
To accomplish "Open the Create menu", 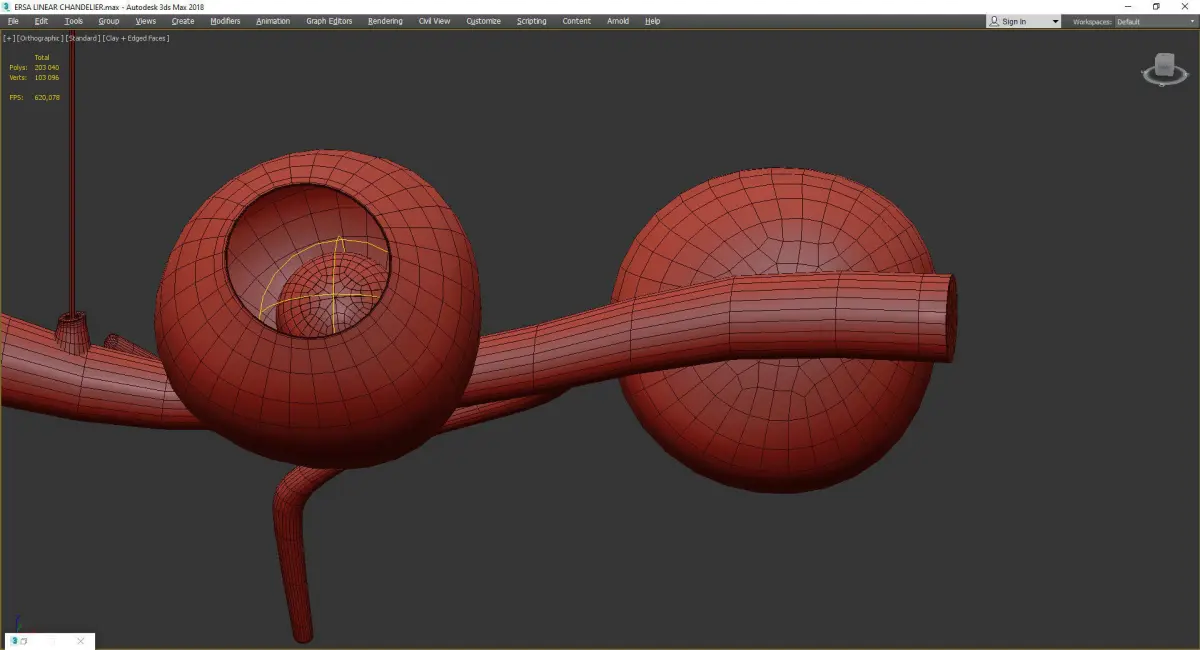I will click(183, 21).
